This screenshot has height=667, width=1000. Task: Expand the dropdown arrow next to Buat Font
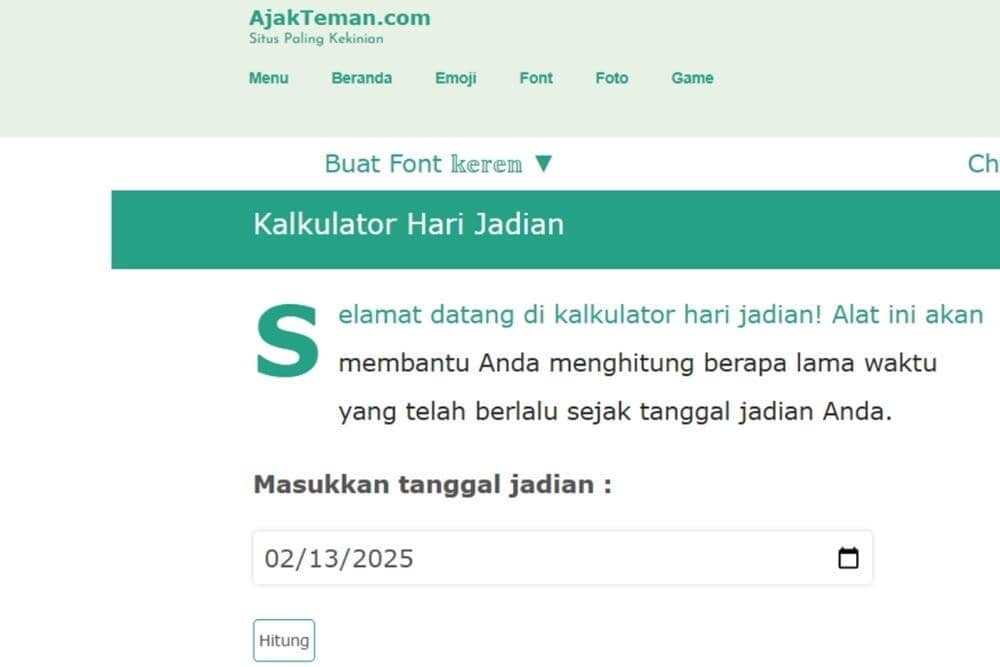(544, 163)
